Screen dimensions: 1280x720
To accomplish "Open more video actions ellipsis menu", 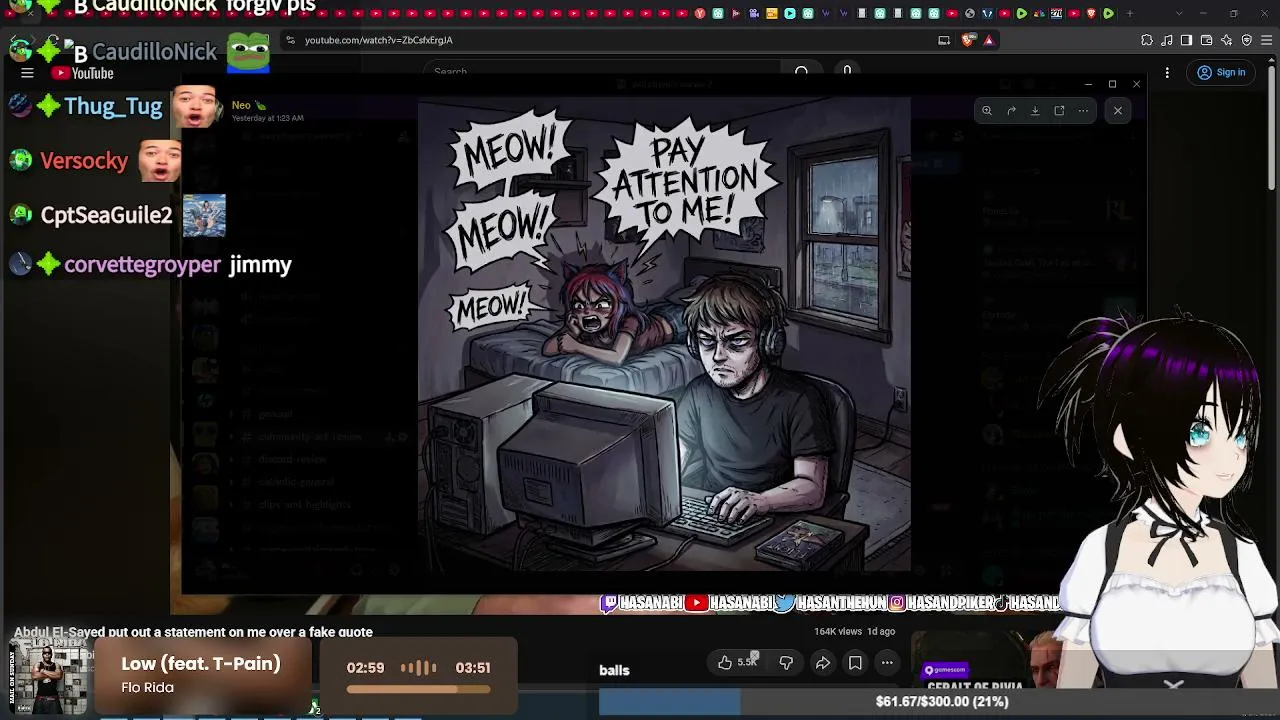I will (x=887, y=662).
